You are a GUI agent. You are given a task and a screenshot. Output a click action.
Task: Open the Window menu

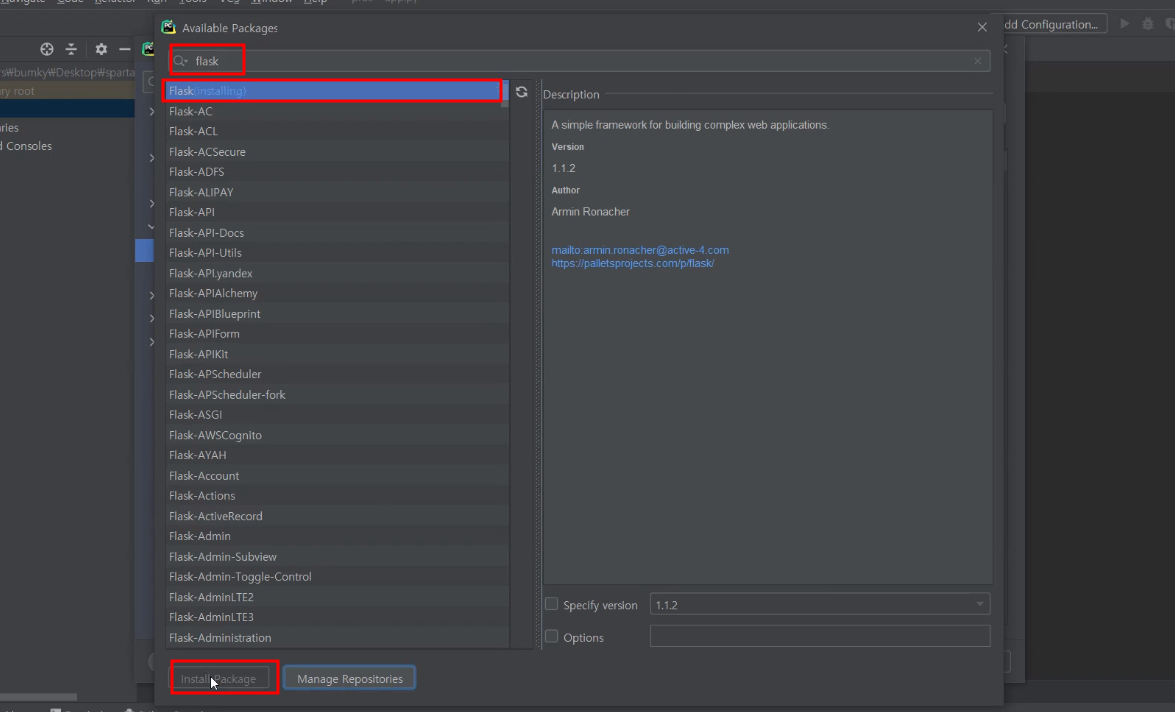(271, 1)
